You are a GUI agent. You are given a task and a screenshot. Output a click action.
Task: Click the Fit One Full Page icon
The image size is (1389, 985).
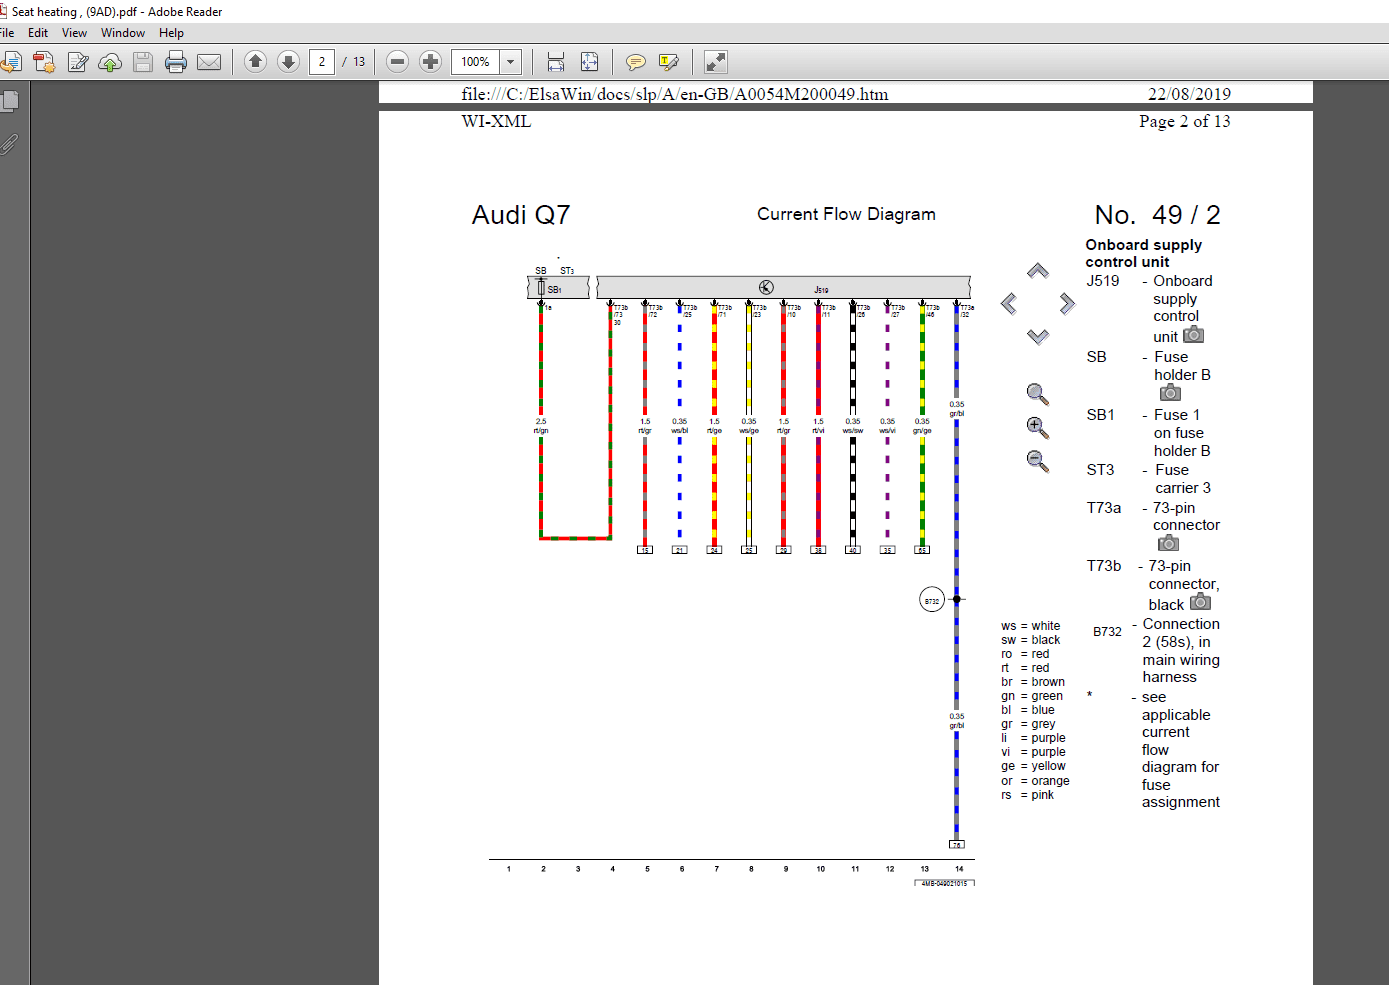click(589, 62)
